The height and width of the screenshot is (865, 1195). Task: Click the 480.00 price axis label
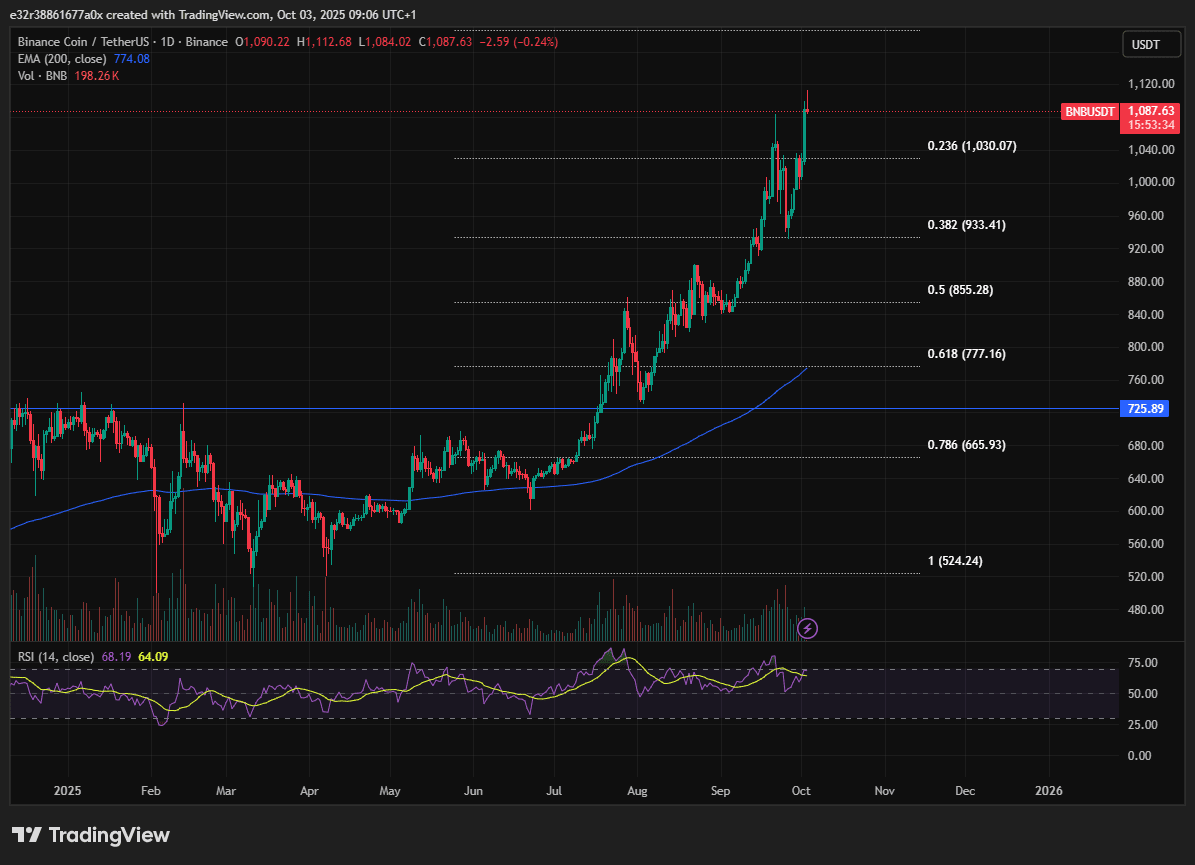pyautogui.click(x=1145, y=610)
